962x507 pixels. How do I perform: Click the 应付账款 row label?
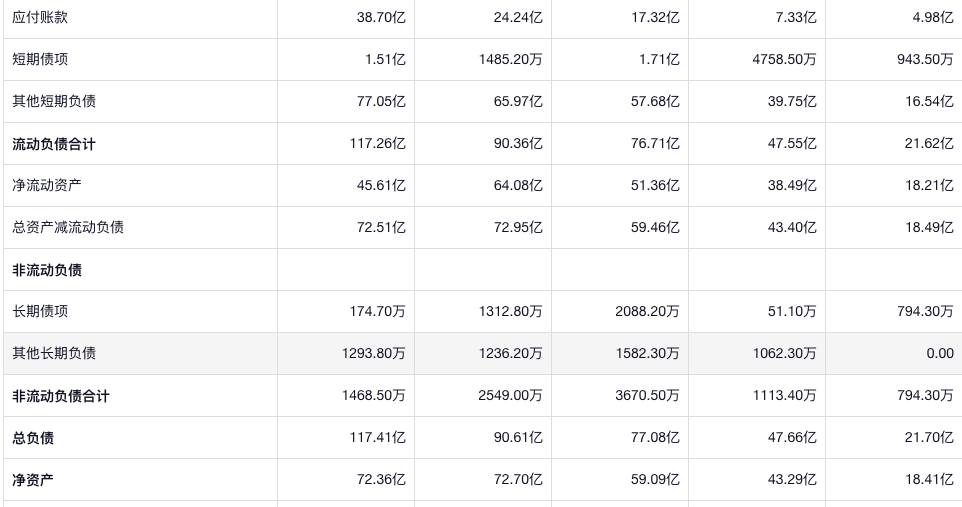coord(40,18)
